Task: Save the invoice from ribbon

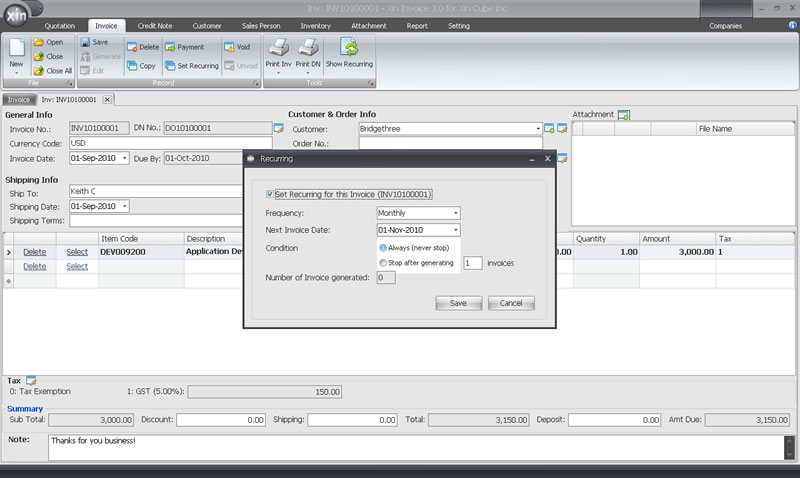Action: [x=94, y=42]
